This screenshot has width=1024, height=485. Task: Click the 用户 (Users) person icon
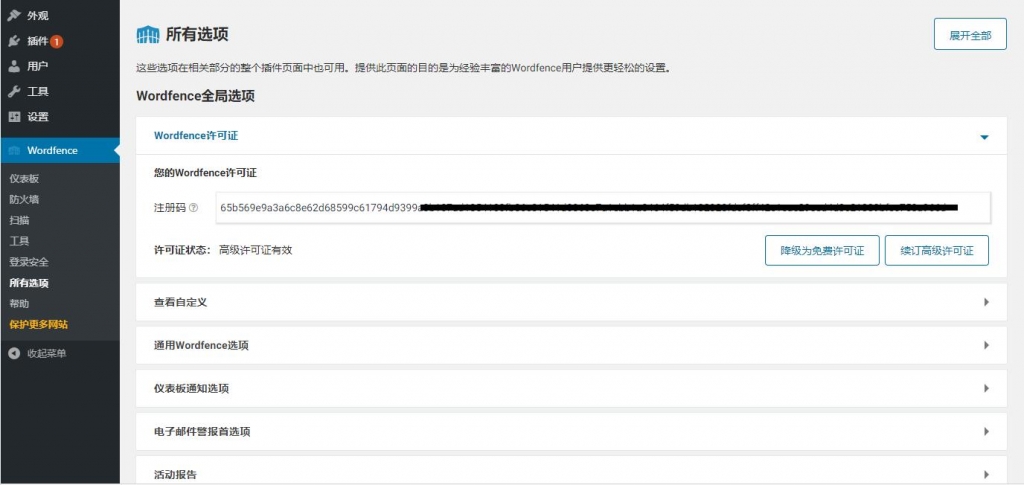[x=14, y=66]
